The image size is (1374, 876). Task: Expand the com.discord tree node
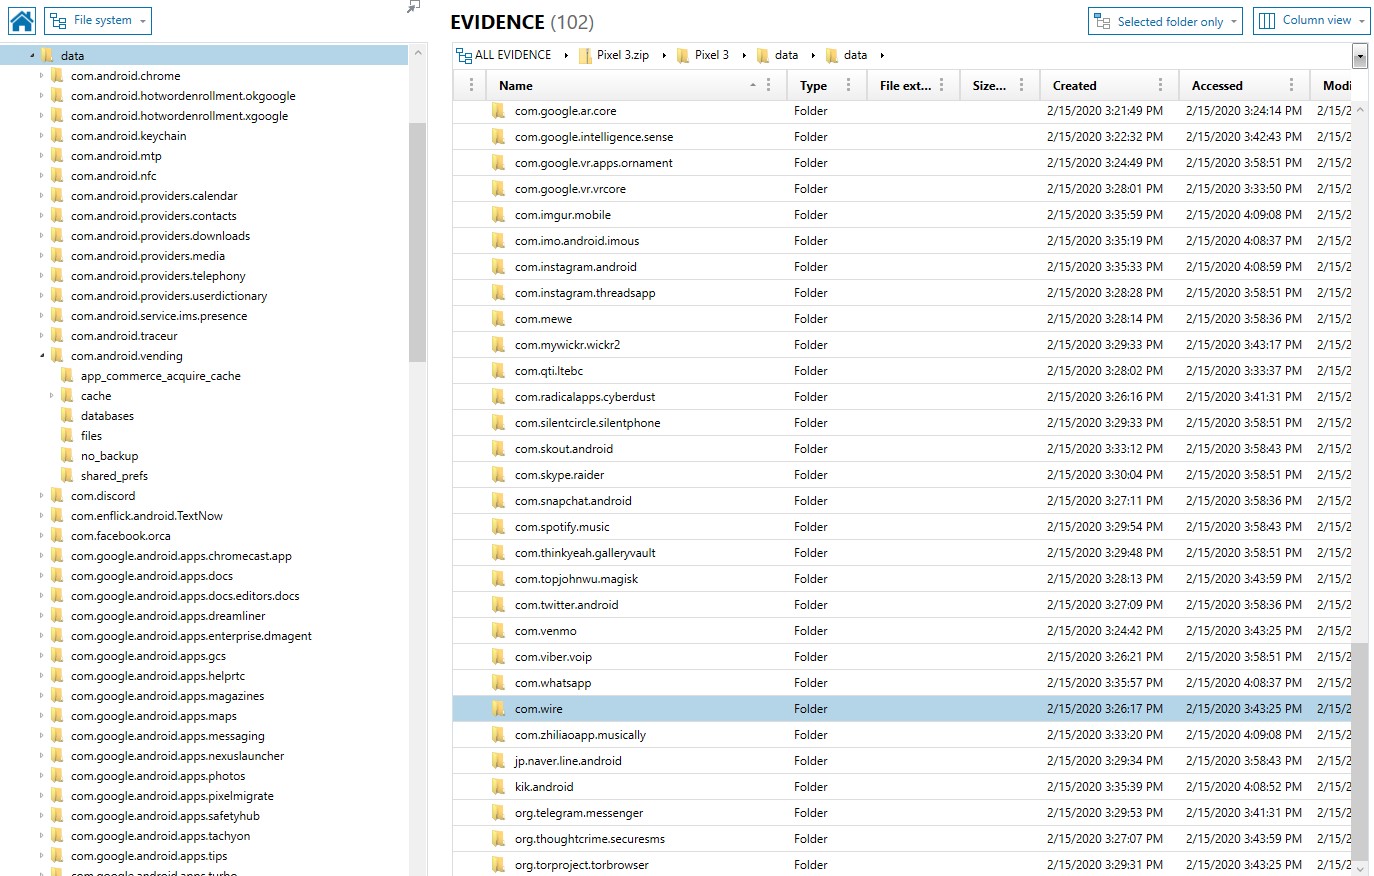[42, 496]
